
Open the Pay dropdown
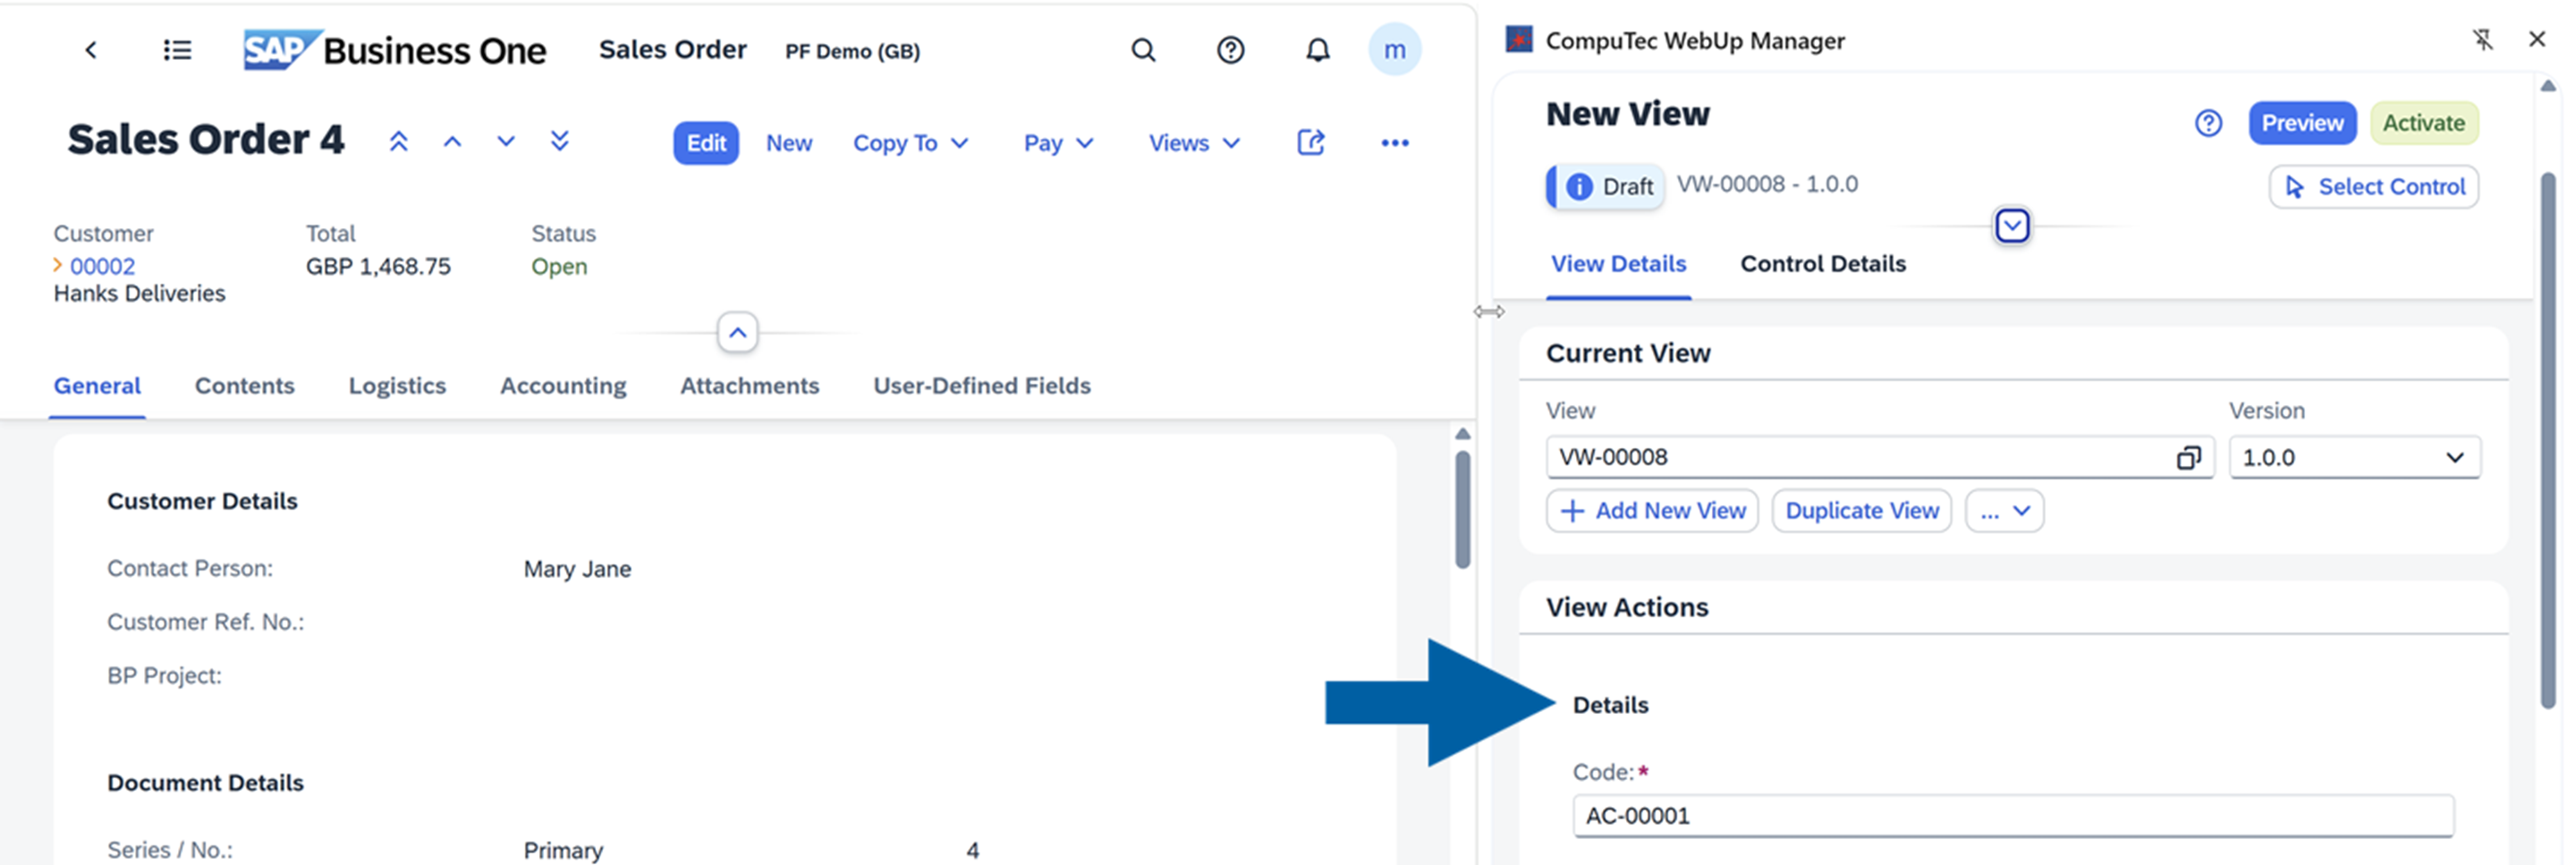pyautogui.click(x=1058, y=143)
